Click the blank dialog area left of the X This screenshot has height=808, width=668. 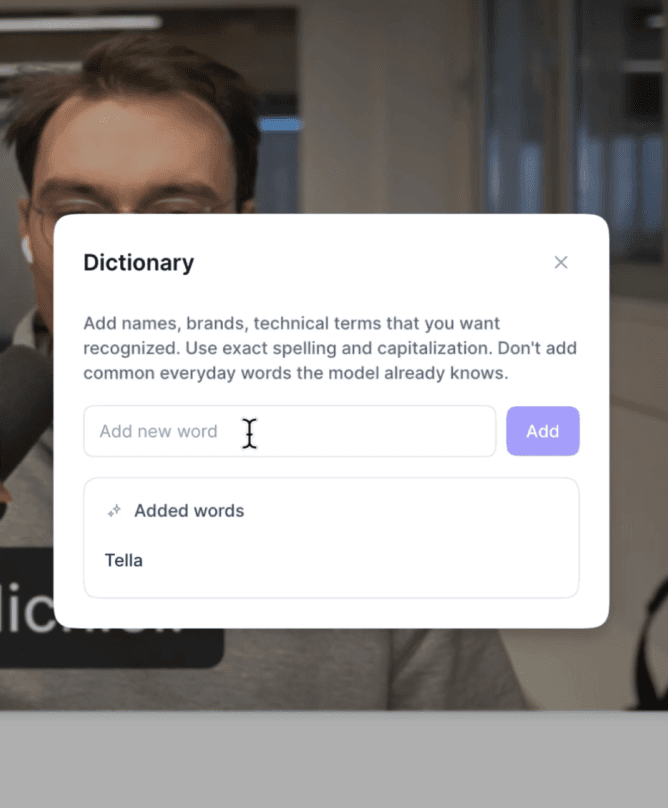371,262
